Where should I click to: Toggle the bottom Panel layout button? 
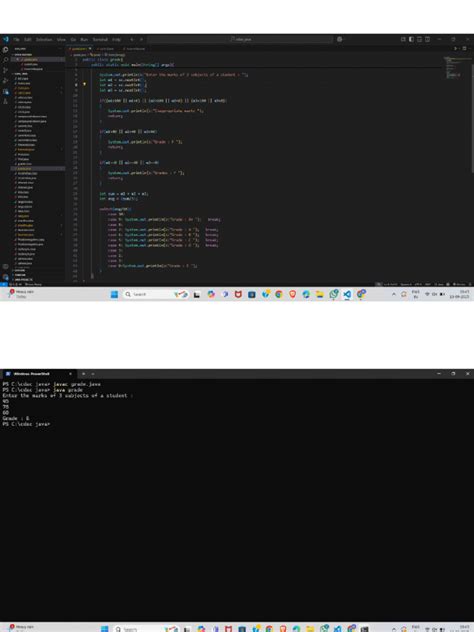point(419,39)
